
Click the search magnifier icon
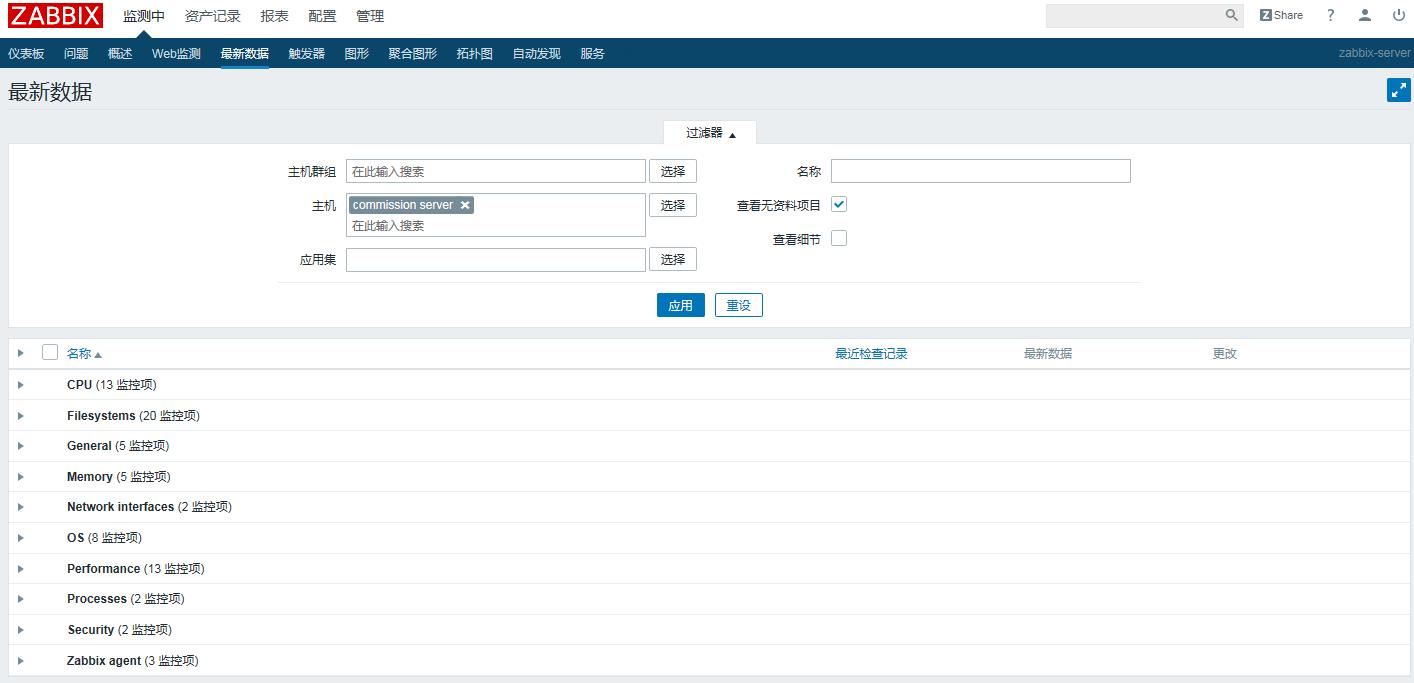coord(1232,15)
